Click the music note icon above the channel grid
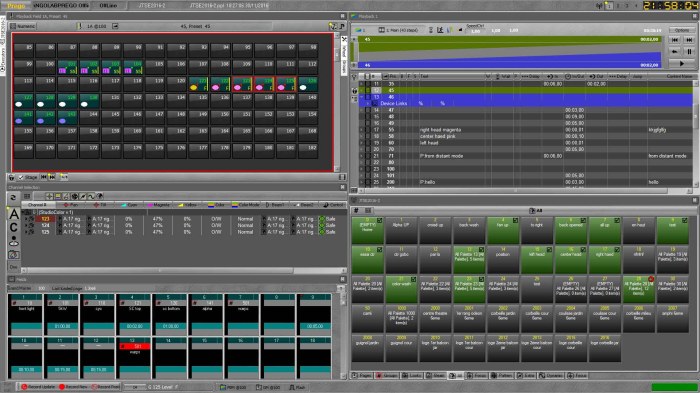Viewport: 700px width, 393px height. [342, 26]
